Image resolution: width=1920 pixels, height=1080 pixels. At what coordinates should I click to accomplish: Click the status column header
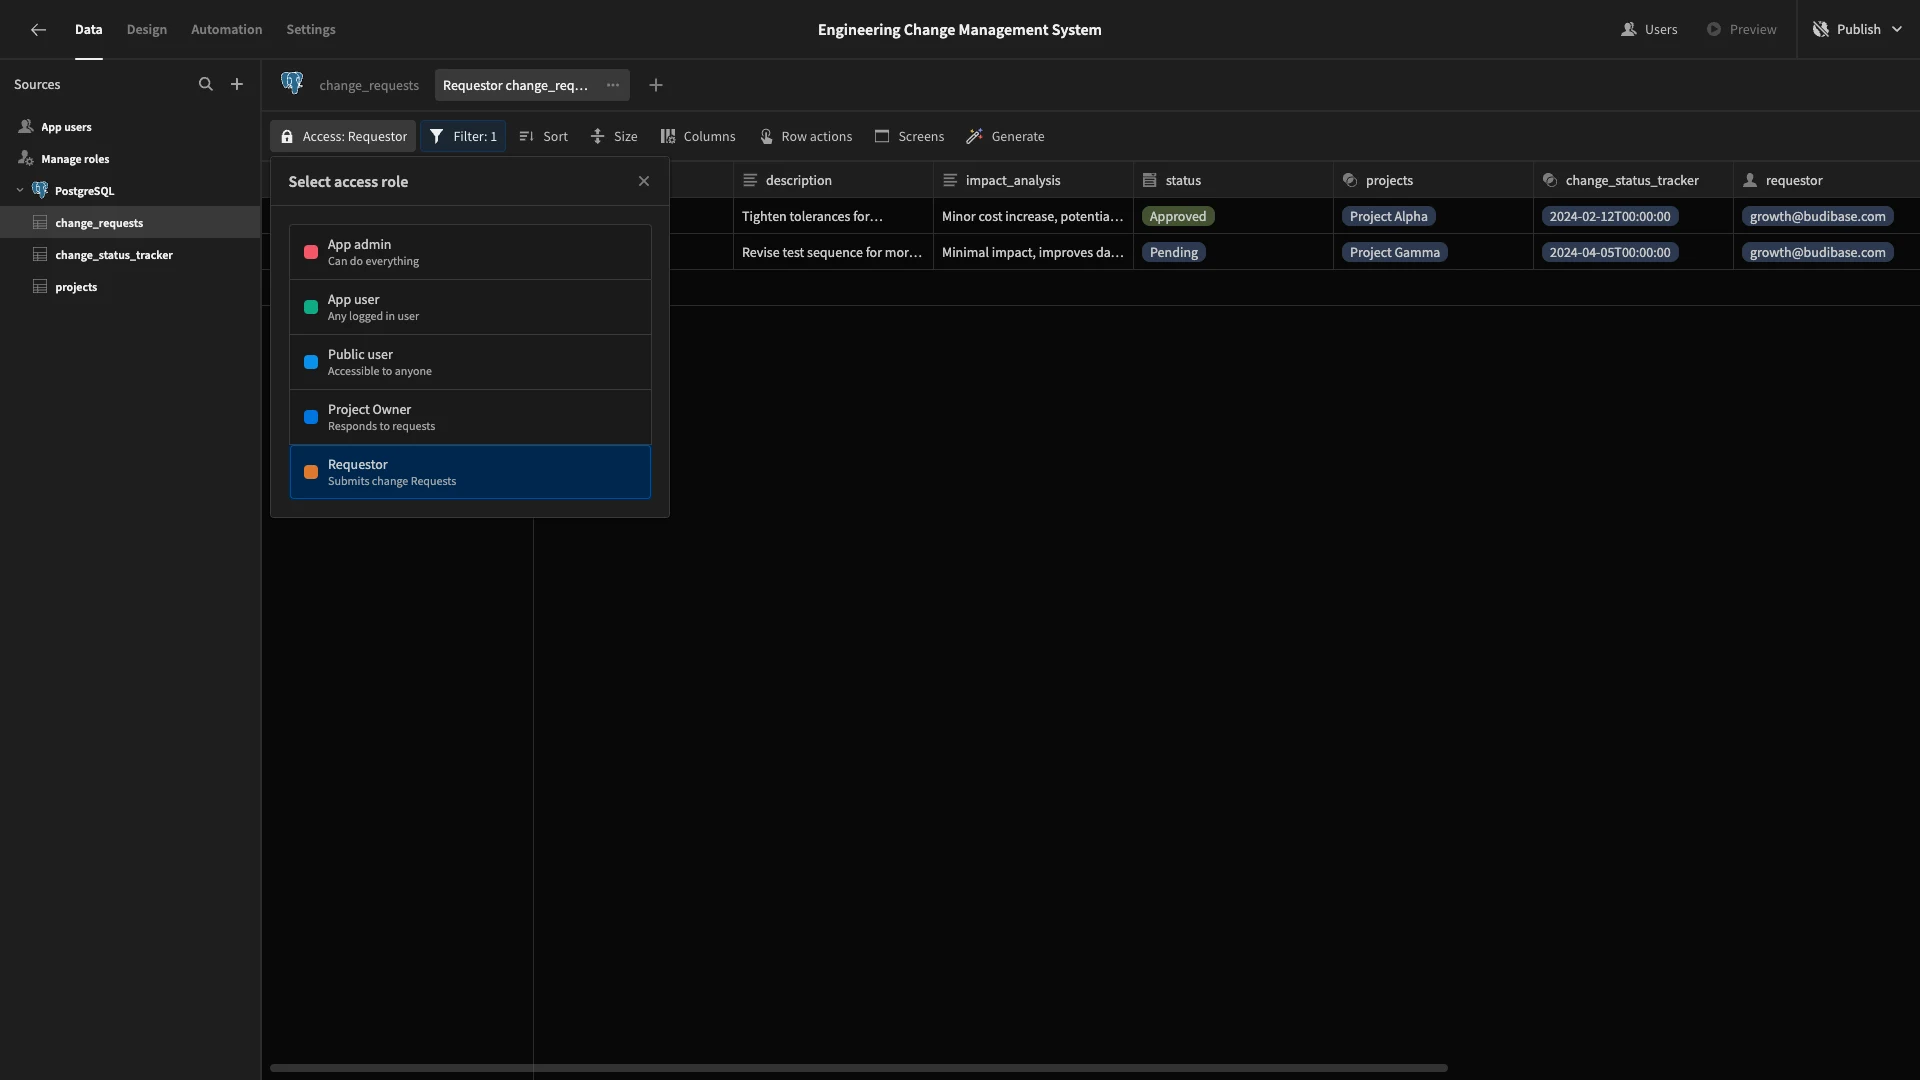(1233, 180)
